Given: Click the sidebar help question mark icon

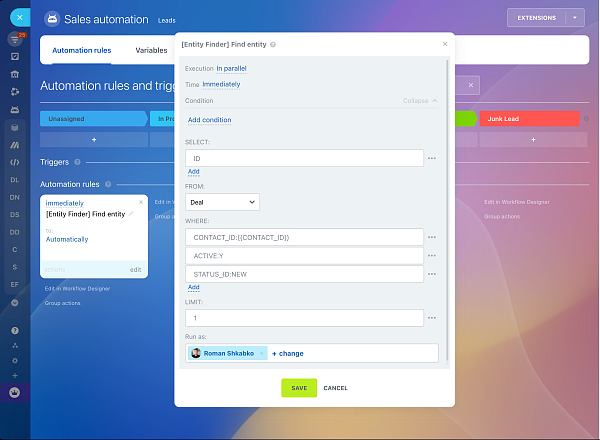Looking at the screenshot, I should [15, 330].
